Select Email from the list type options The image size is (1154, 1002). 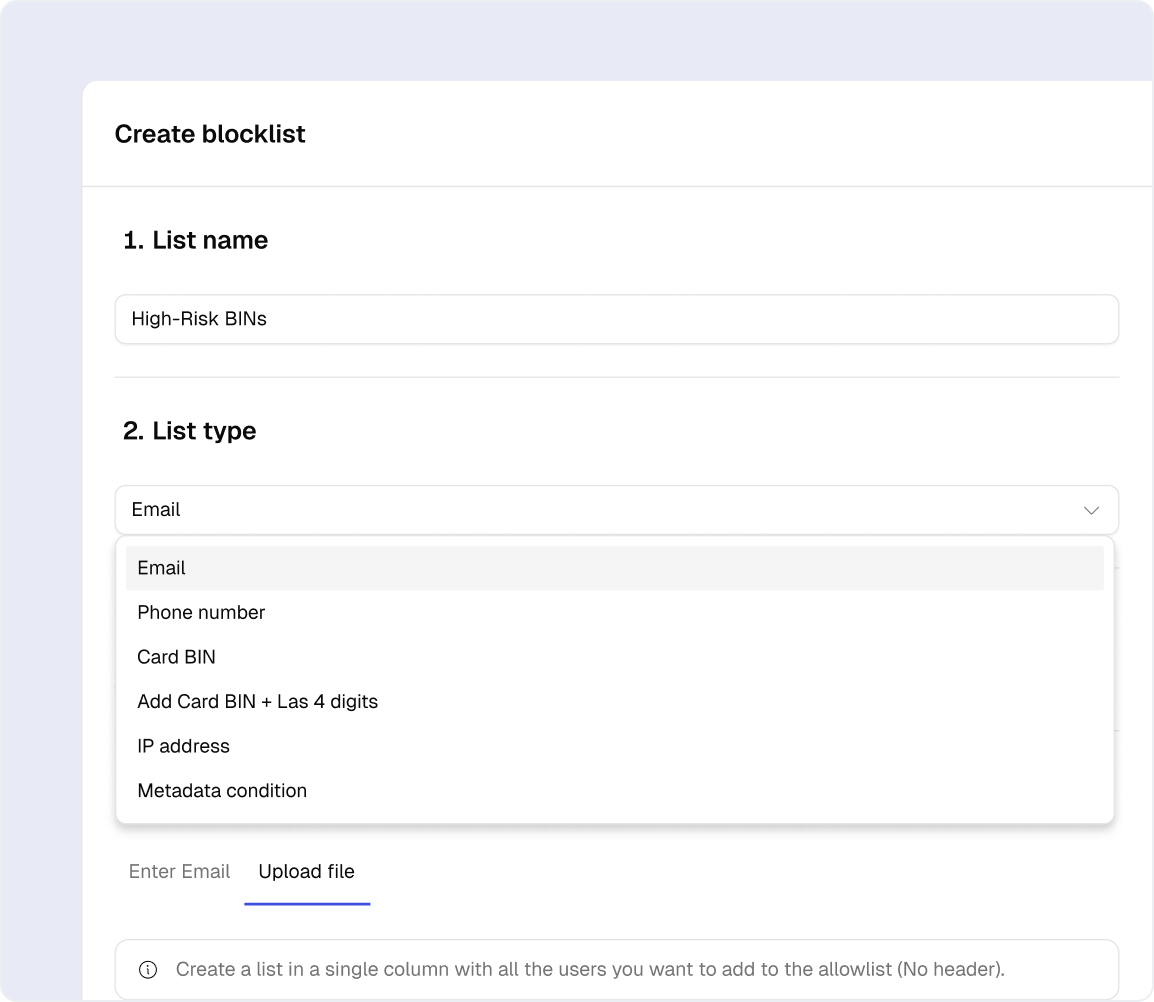[162, 568]
